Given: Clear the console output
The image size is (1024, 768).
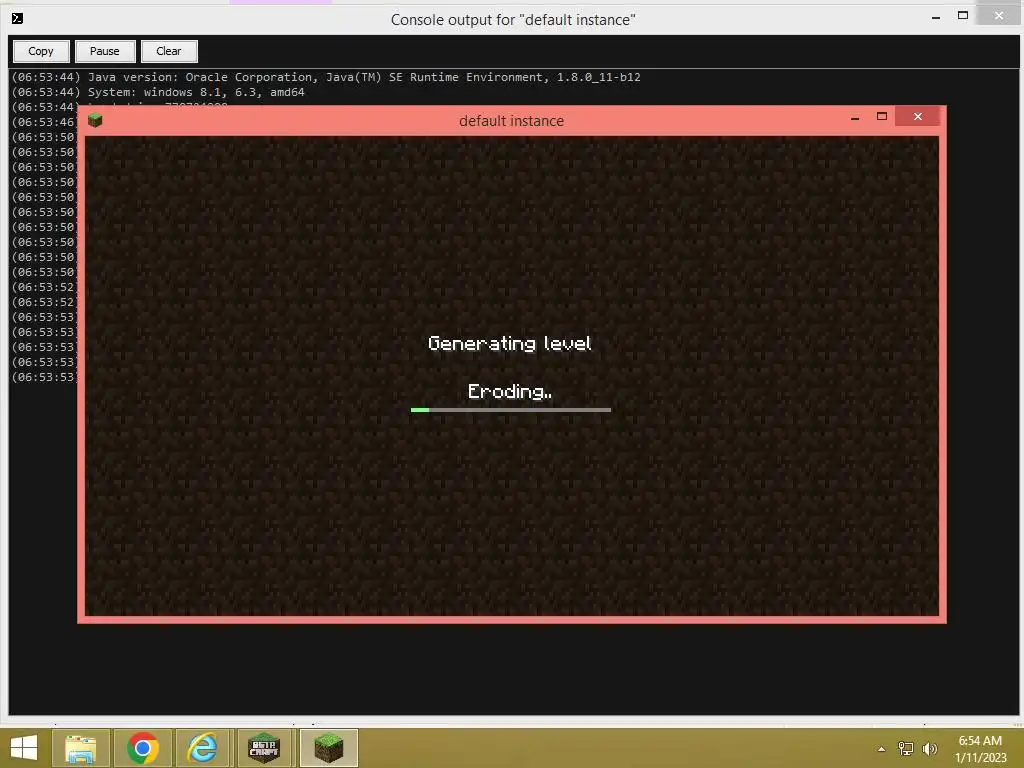Looking at the screenshot, I should point(168,51).
